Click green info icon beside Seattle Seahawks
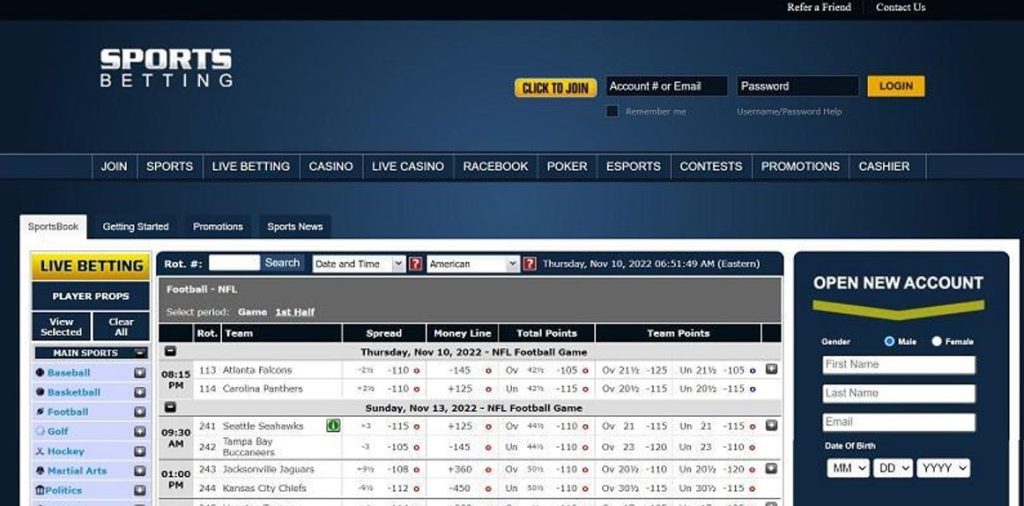The image size is (1024, 506). 333,426
